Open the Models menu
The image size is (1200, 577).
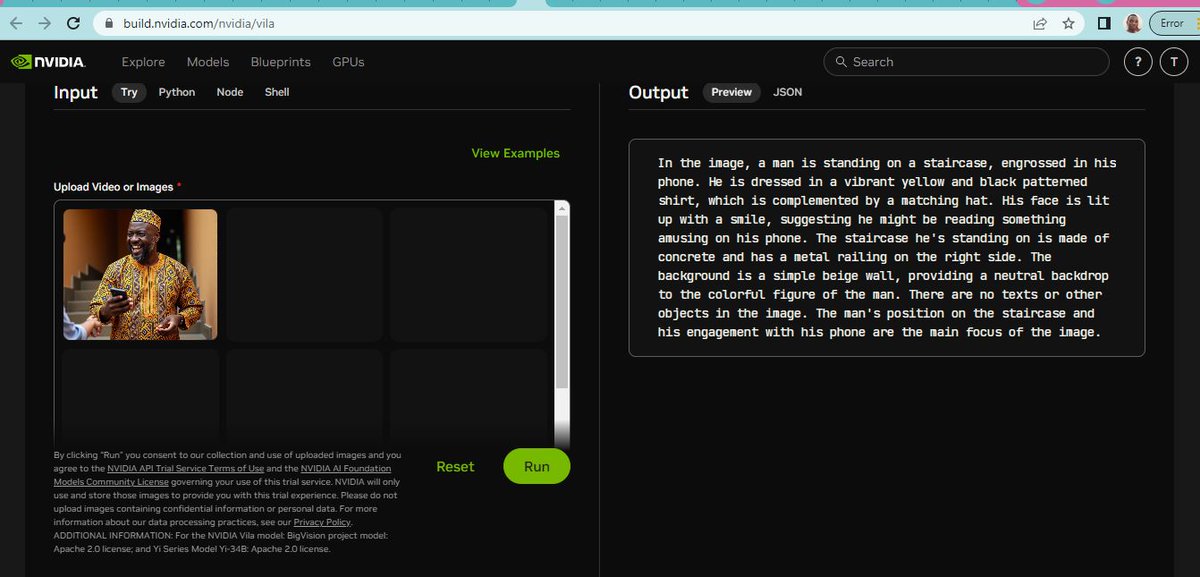[208, 62]
